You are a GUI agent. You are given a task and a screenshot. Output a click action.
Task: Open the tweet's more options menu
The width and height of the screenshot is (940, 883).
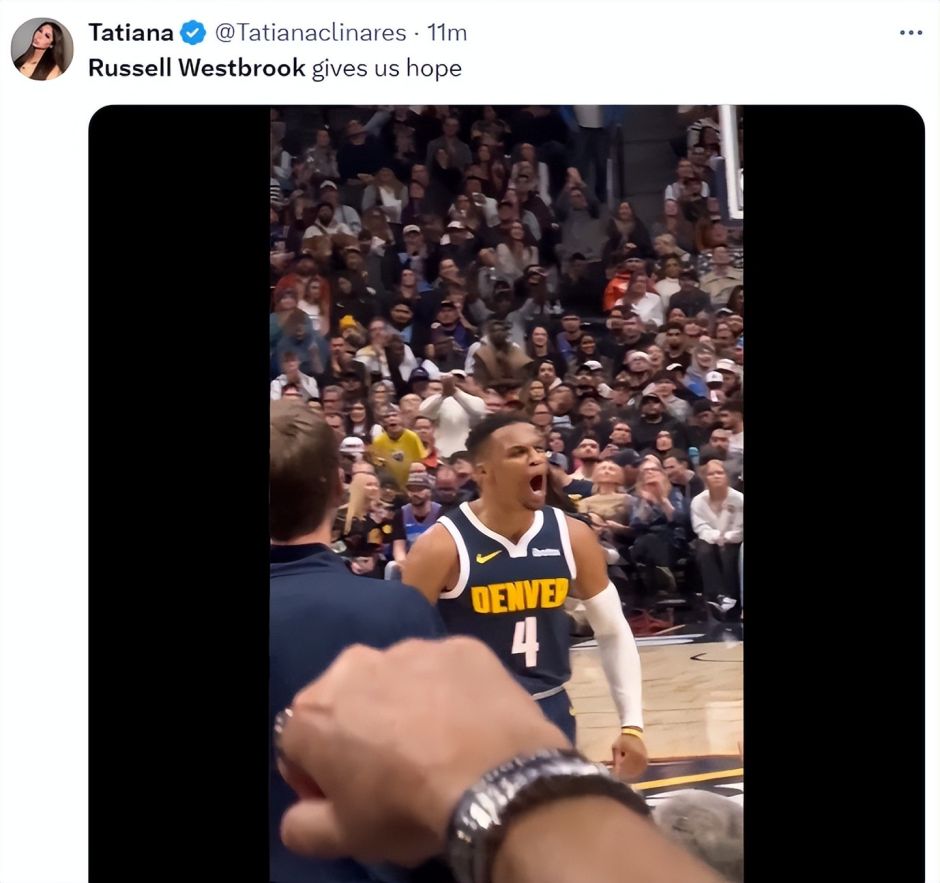(910, 32)
